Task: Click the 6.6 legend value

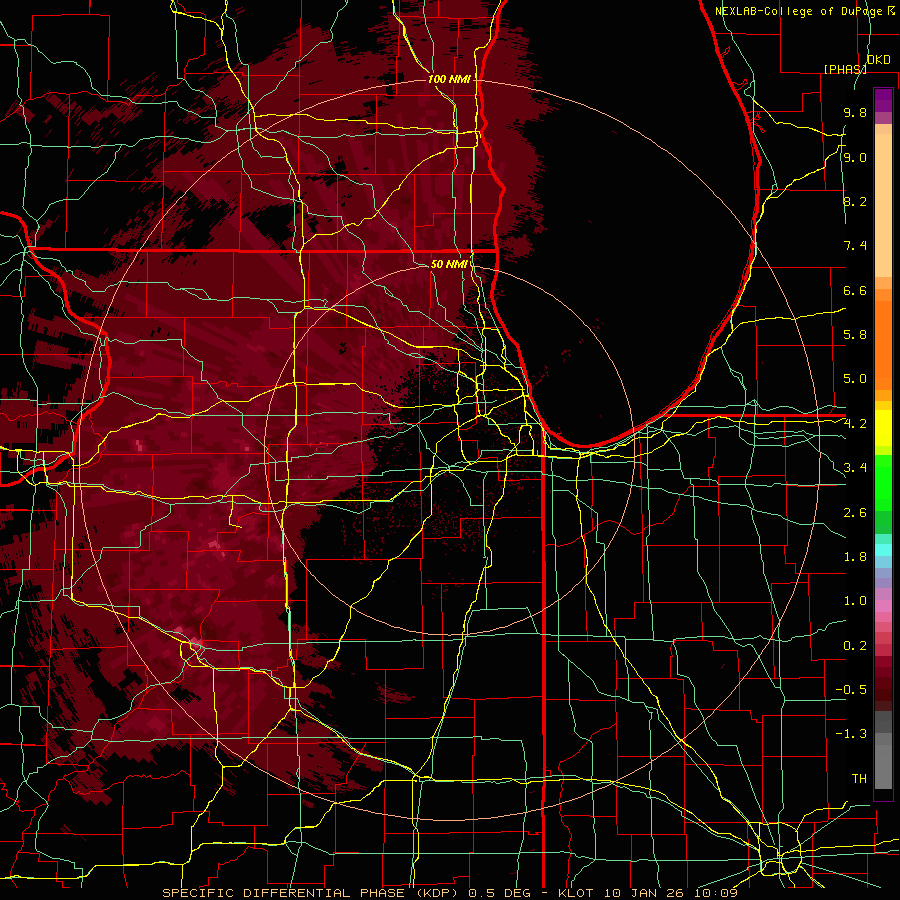Action: pyautogui.click(x=855, y=290)
